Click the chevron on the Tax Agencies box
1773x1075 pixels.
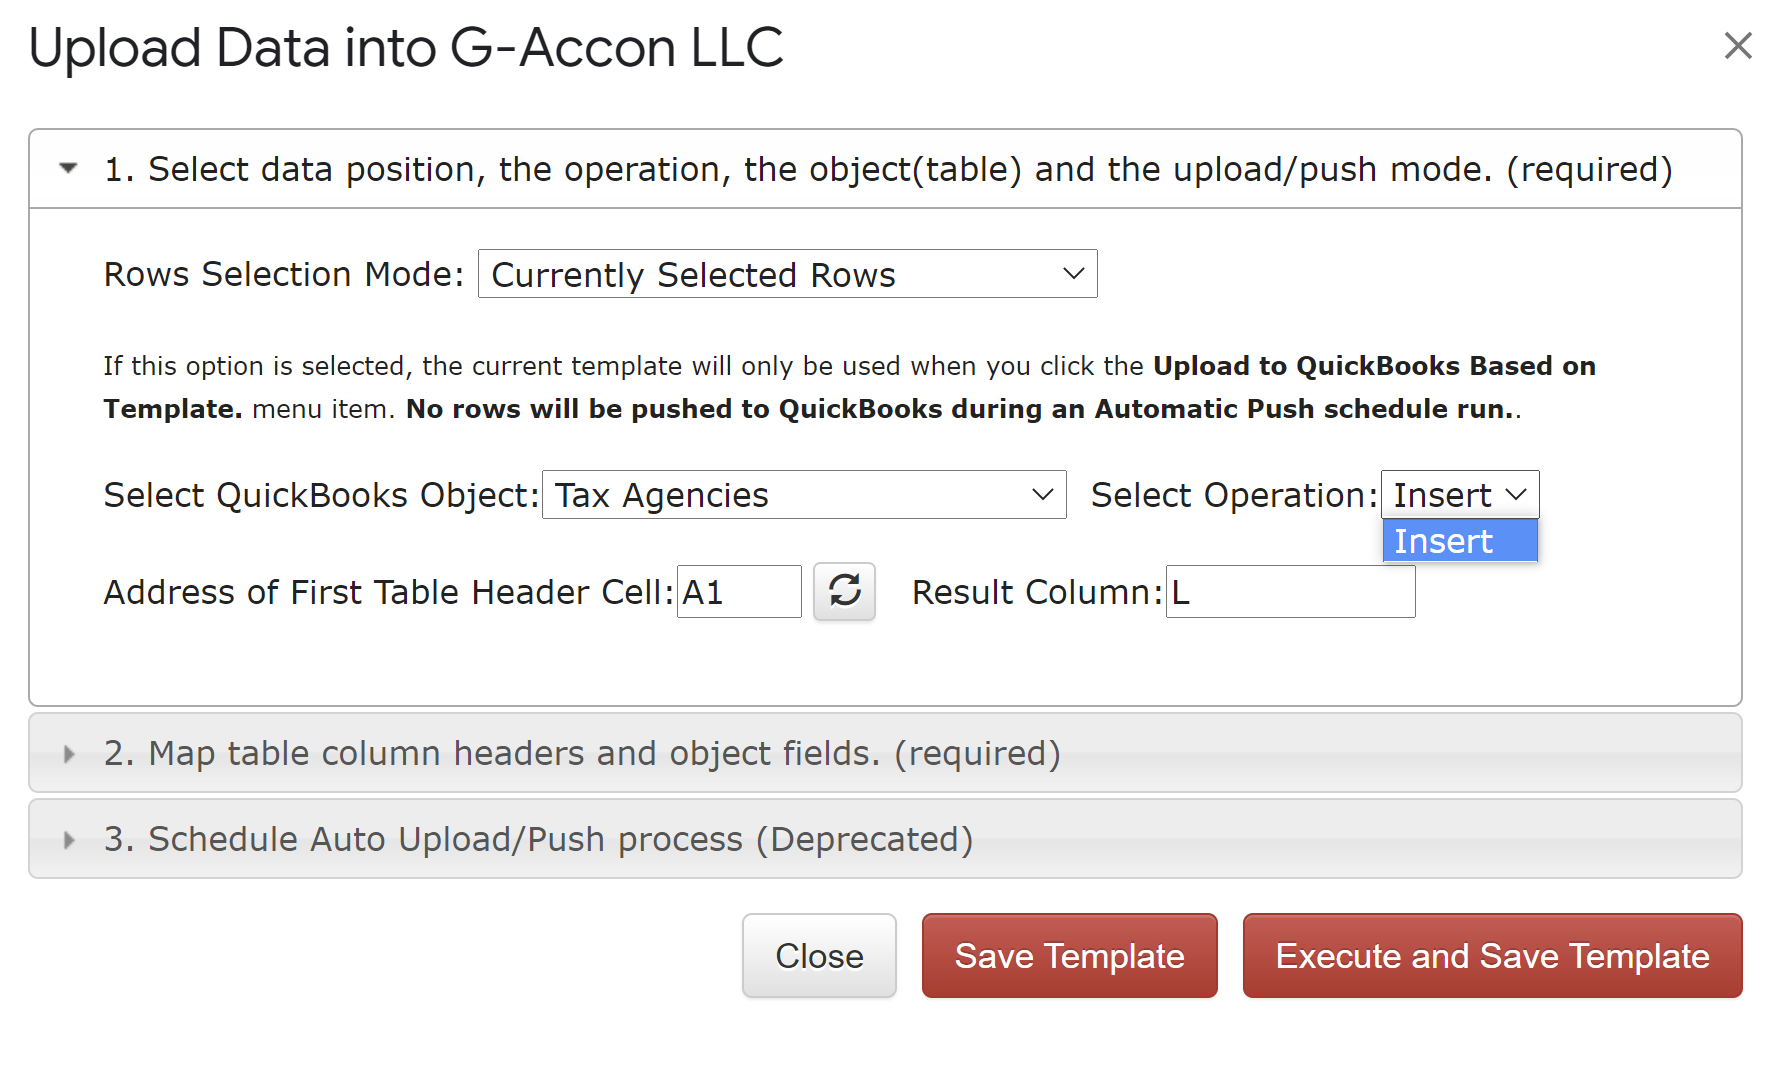[1043, 495]
